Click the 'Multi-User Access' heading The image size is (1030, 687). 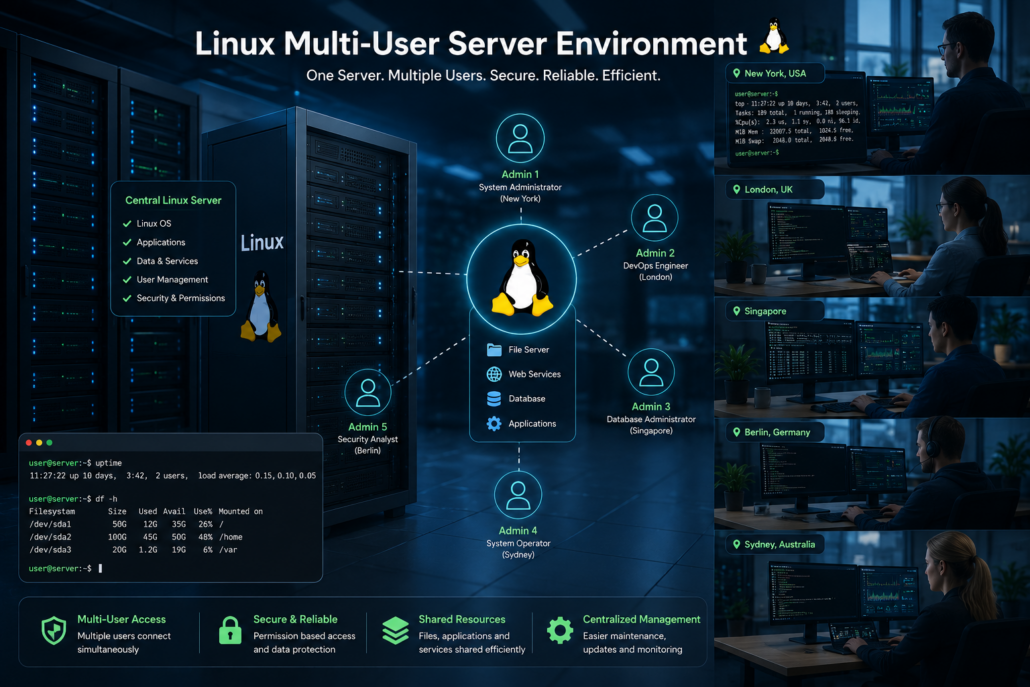coord(122,619)
